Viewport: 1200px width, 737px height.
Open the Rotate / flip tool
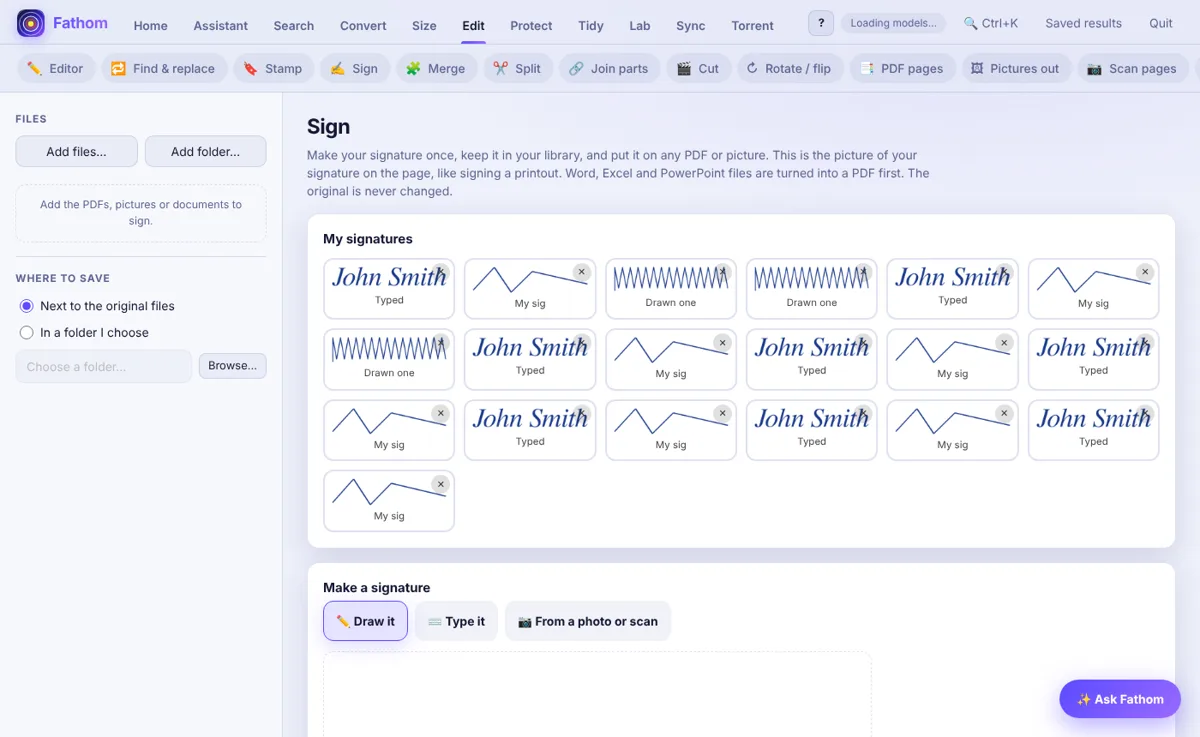(x=790, y=68)
